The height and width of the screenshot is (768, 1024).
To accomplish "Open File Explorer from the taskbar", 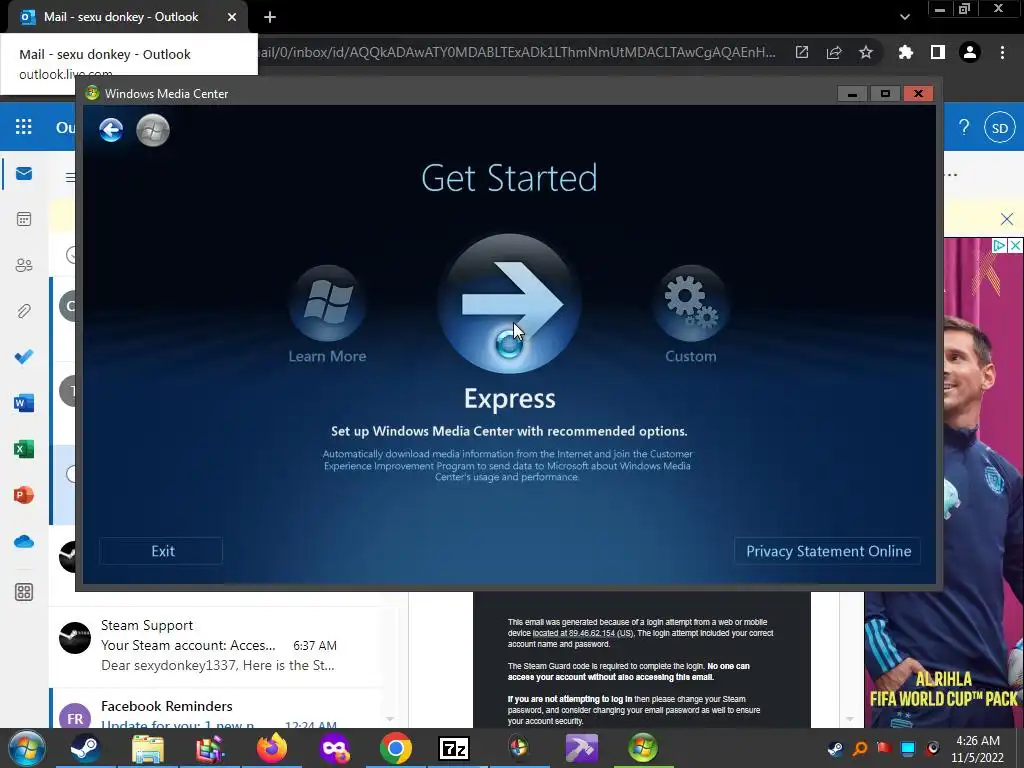I will coord(148,748).
